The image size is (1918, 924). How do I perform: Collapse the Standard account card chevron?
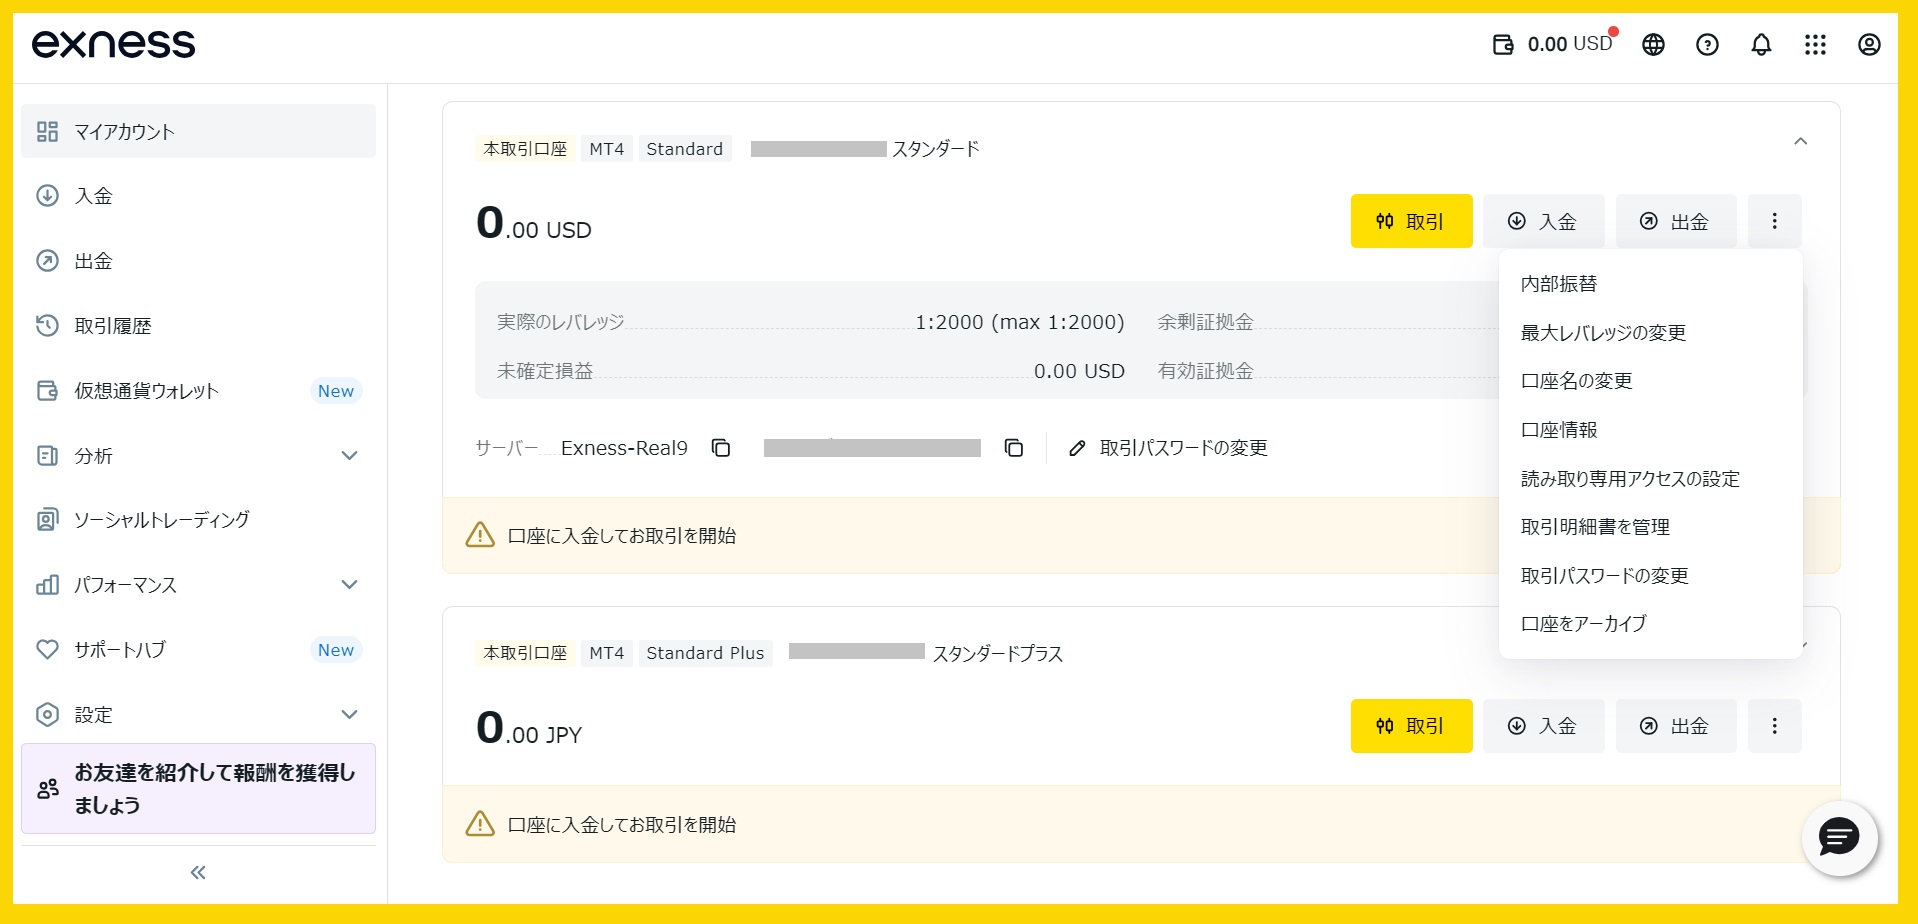(1800, 142)
